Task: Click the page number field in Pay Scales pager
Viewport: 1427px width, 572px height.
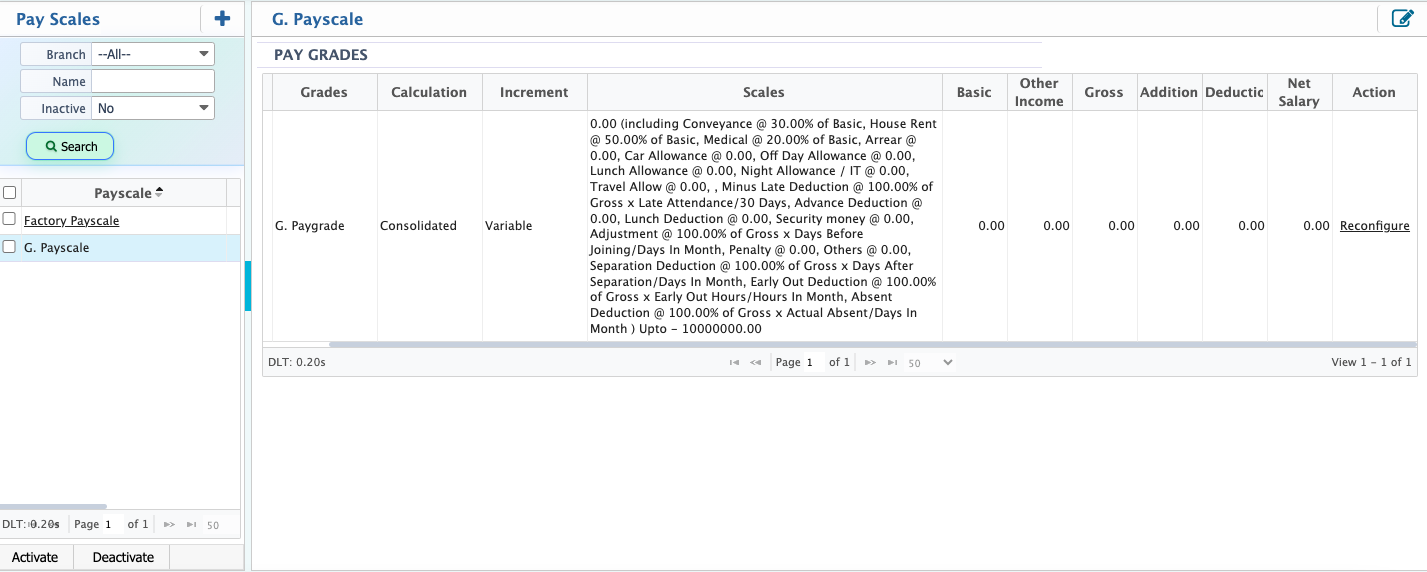Action: coord(111,524)
